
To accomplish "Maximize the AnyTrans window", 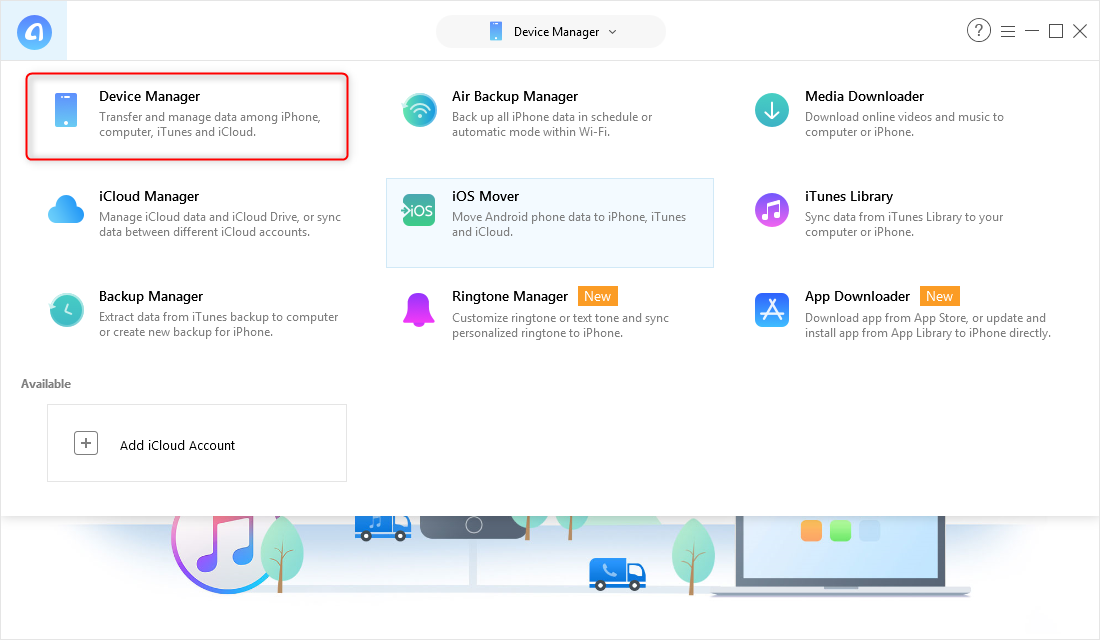I will pyautogui.click(x=1056, y=31).
